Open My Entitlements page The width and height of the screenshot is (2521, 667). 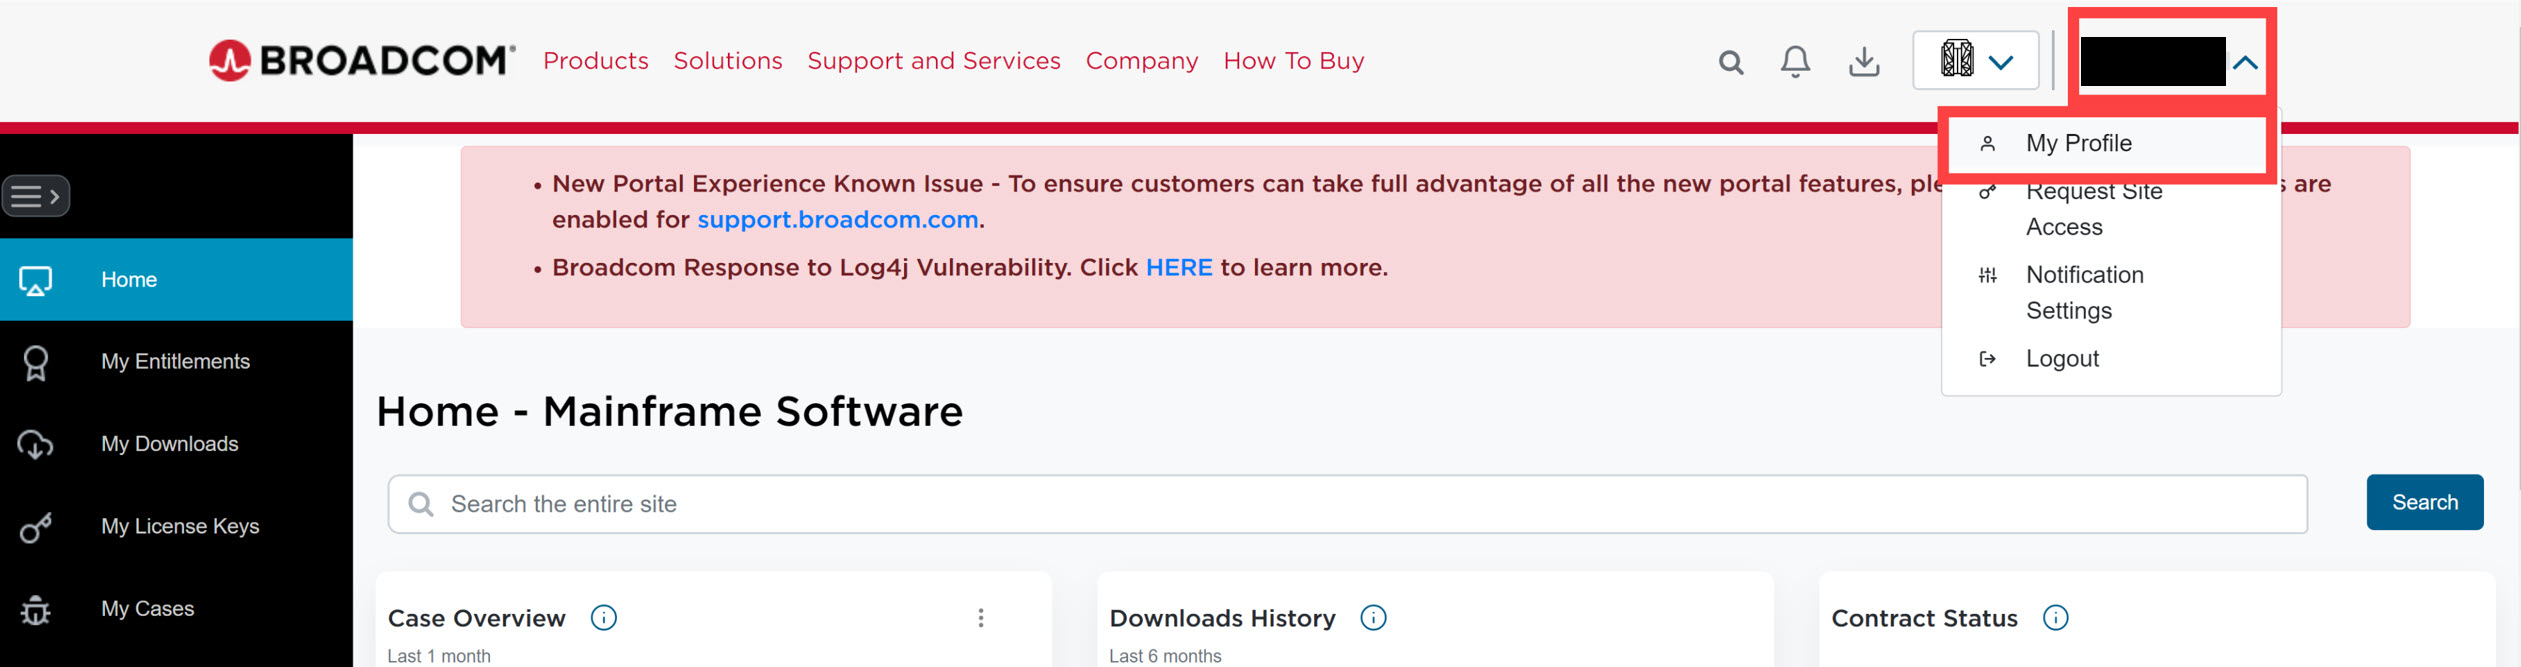pos(176,362)
